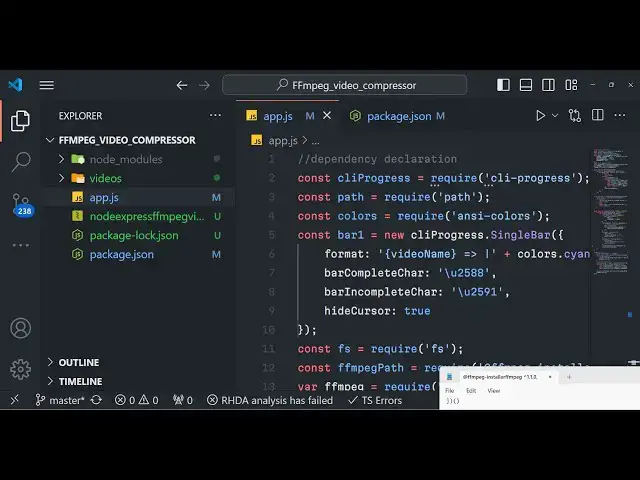
Task: Split the editor to the right
Action: click(x=598, y=115)
